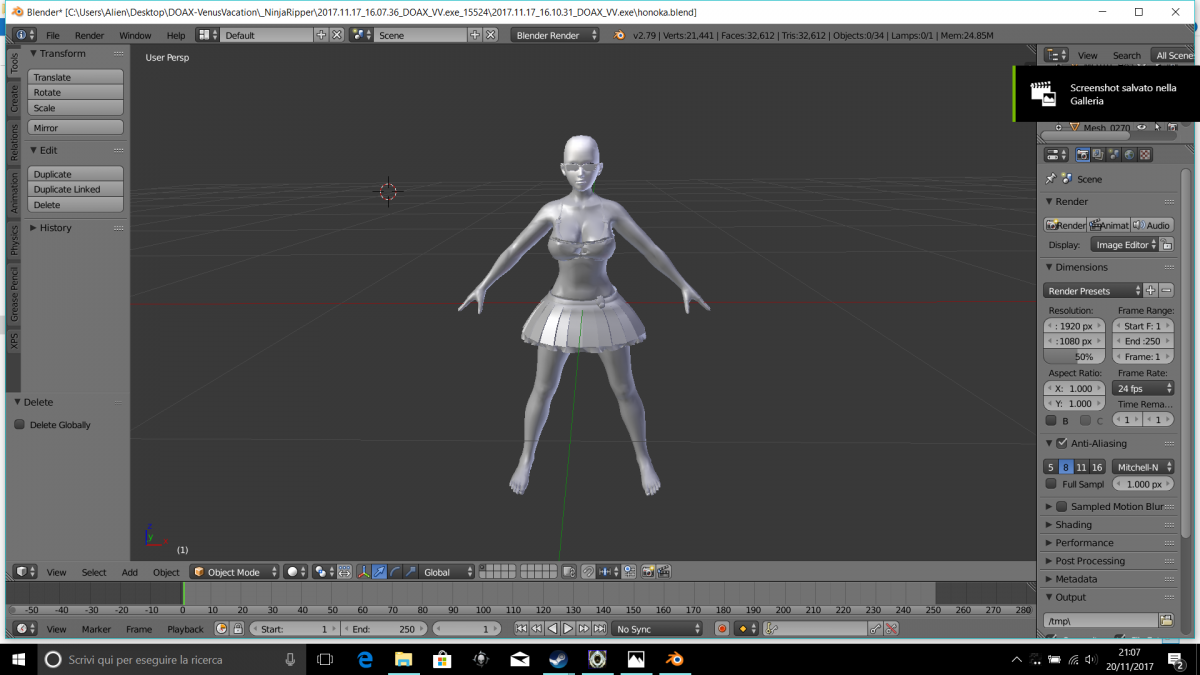
Task: Click the Mirror button
Action: 76,128
